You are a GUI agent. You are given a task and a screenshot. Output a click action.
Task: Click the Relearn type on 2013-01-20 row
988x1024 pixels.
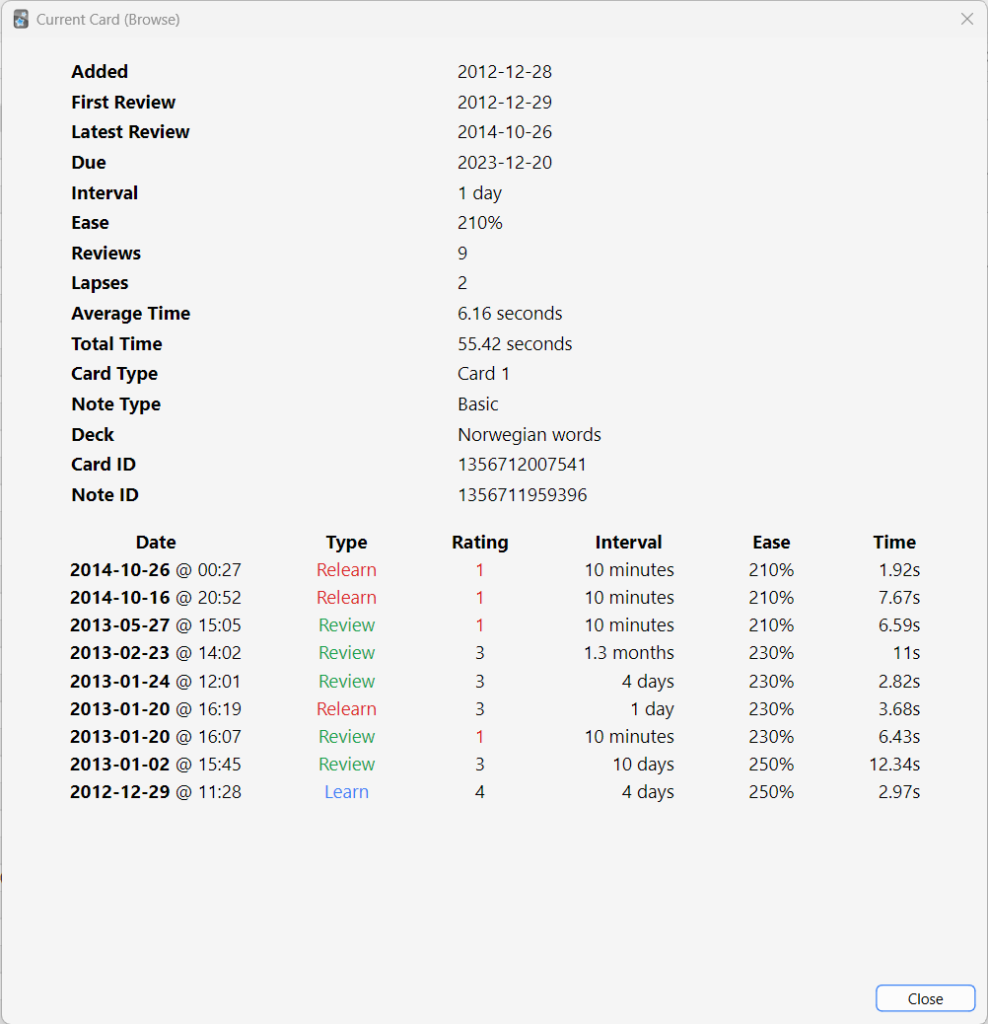tap(346, 709)
